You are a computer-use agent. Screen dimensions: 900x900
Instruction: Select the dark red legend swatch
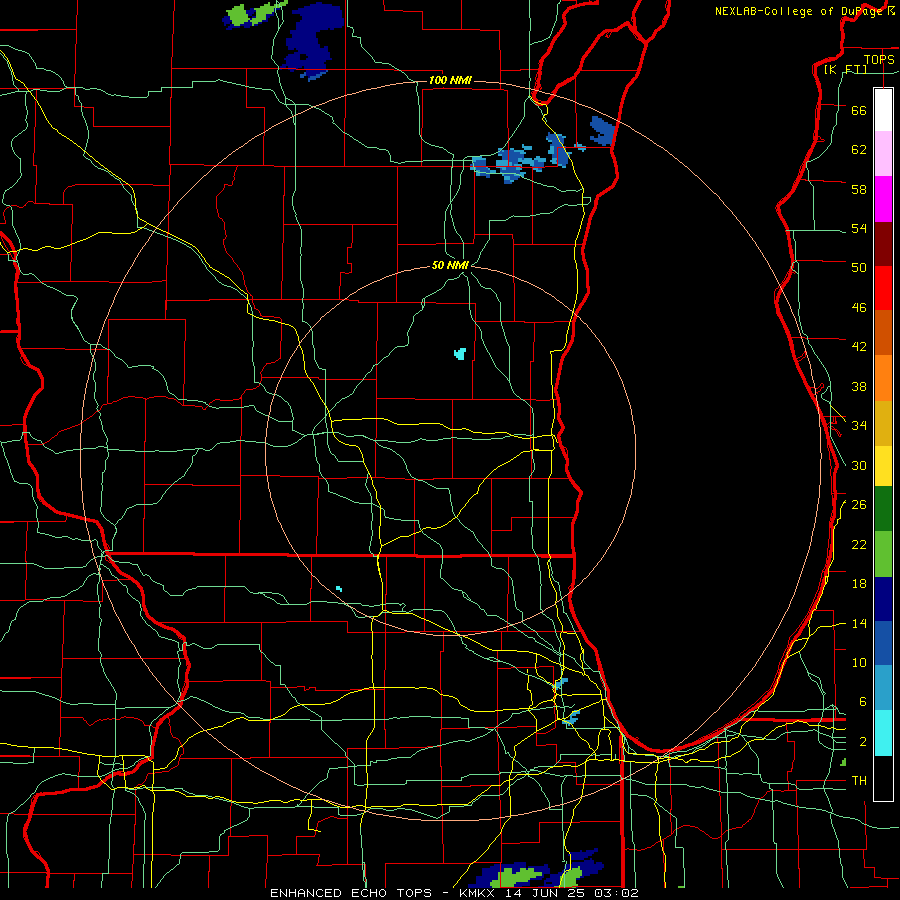click(x=883, y=244)
